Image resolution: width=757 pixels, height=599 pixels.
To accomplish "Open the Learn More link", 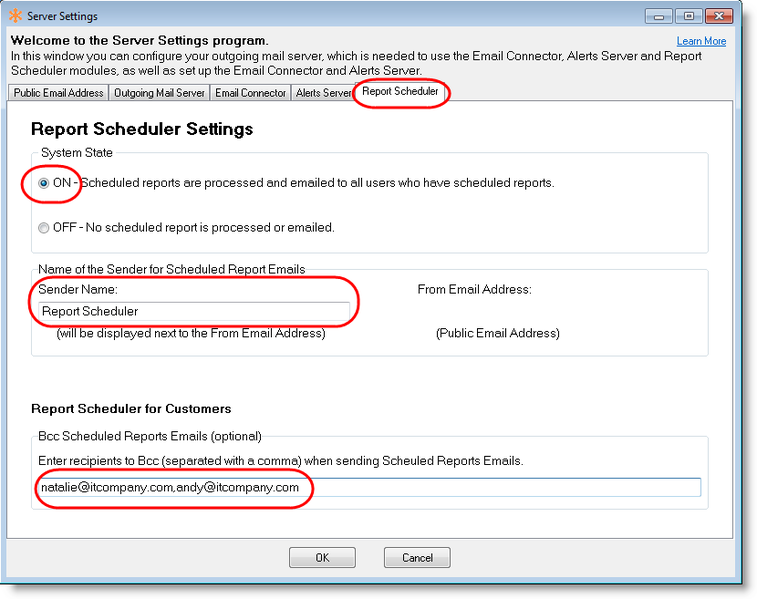I will tap(701, 41).
